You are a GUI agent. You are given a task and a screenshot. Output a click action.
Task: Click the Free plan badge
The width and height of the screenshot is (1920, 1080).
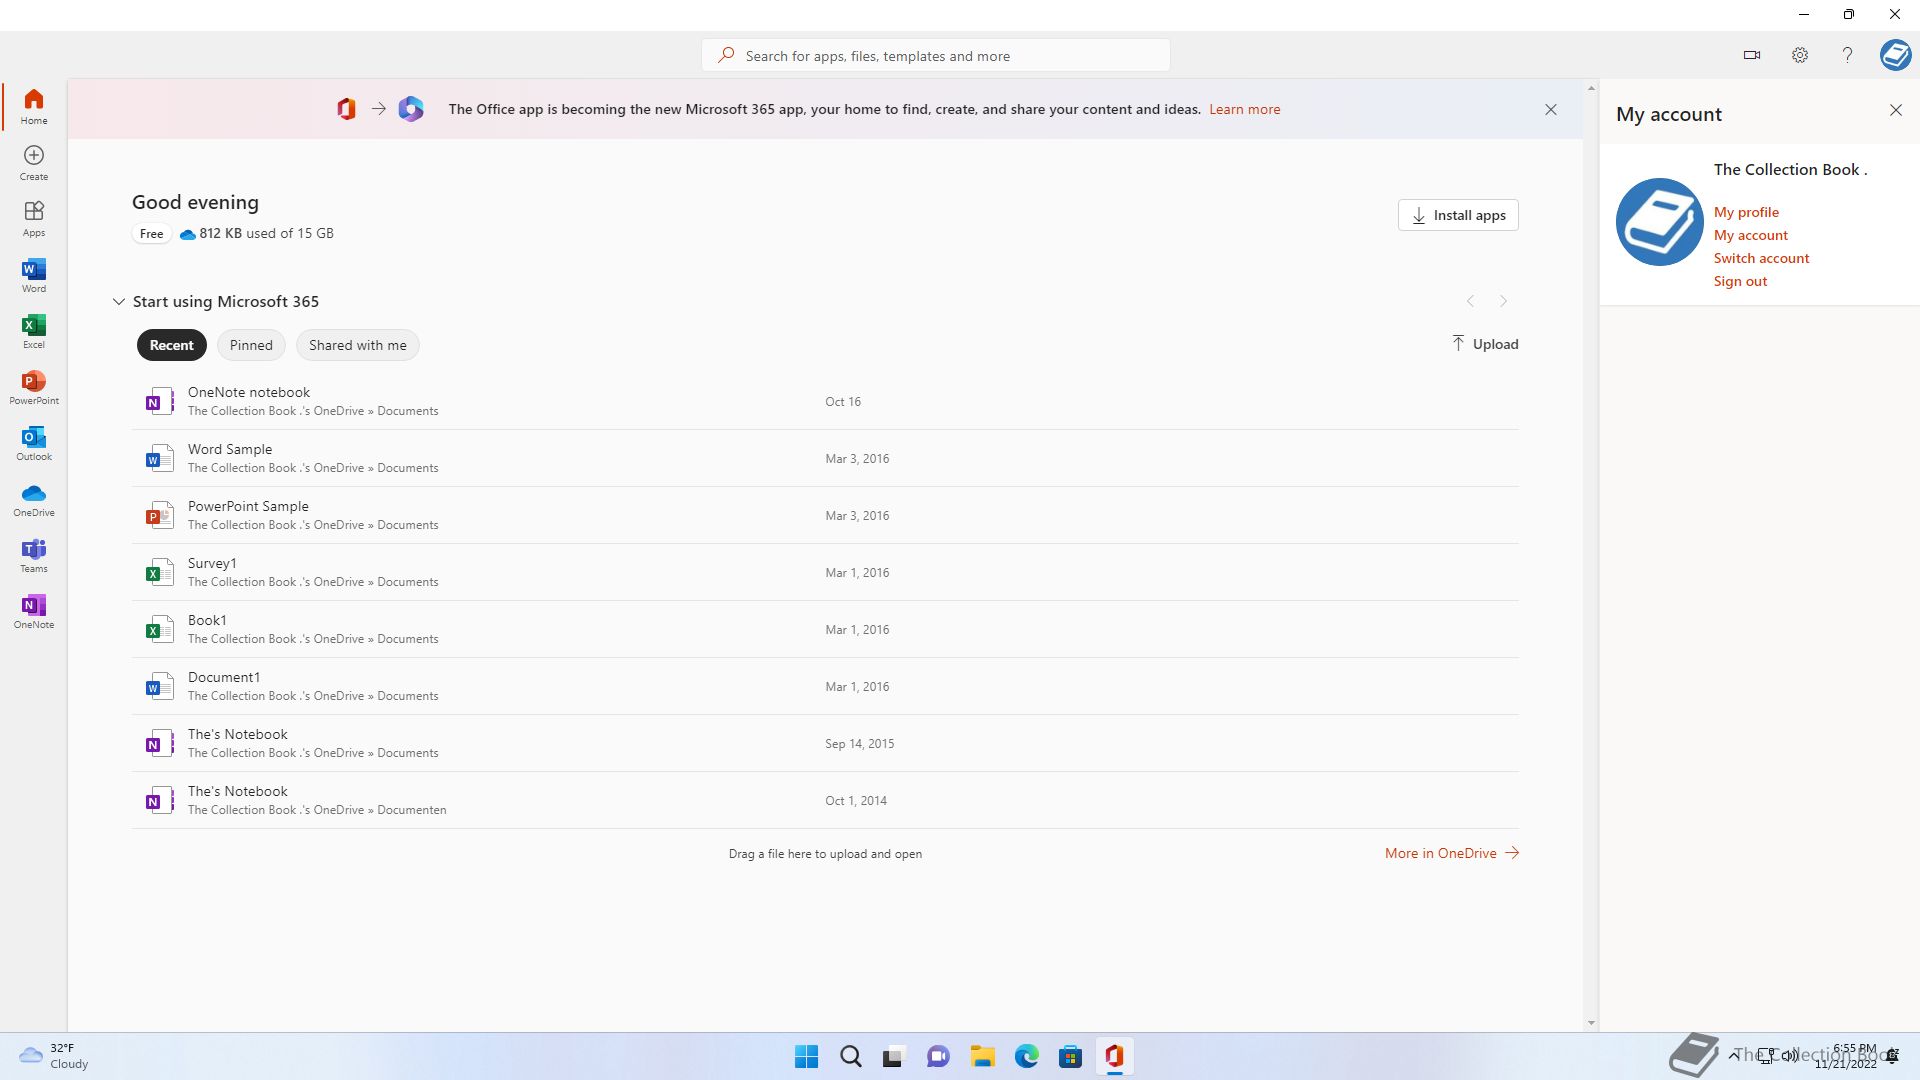click(x=151, y=233)
